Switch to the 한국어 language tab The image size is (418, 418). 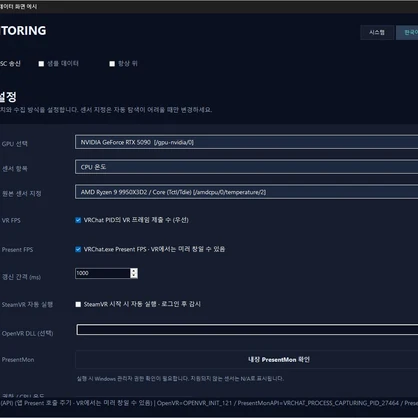coord(407,32)
